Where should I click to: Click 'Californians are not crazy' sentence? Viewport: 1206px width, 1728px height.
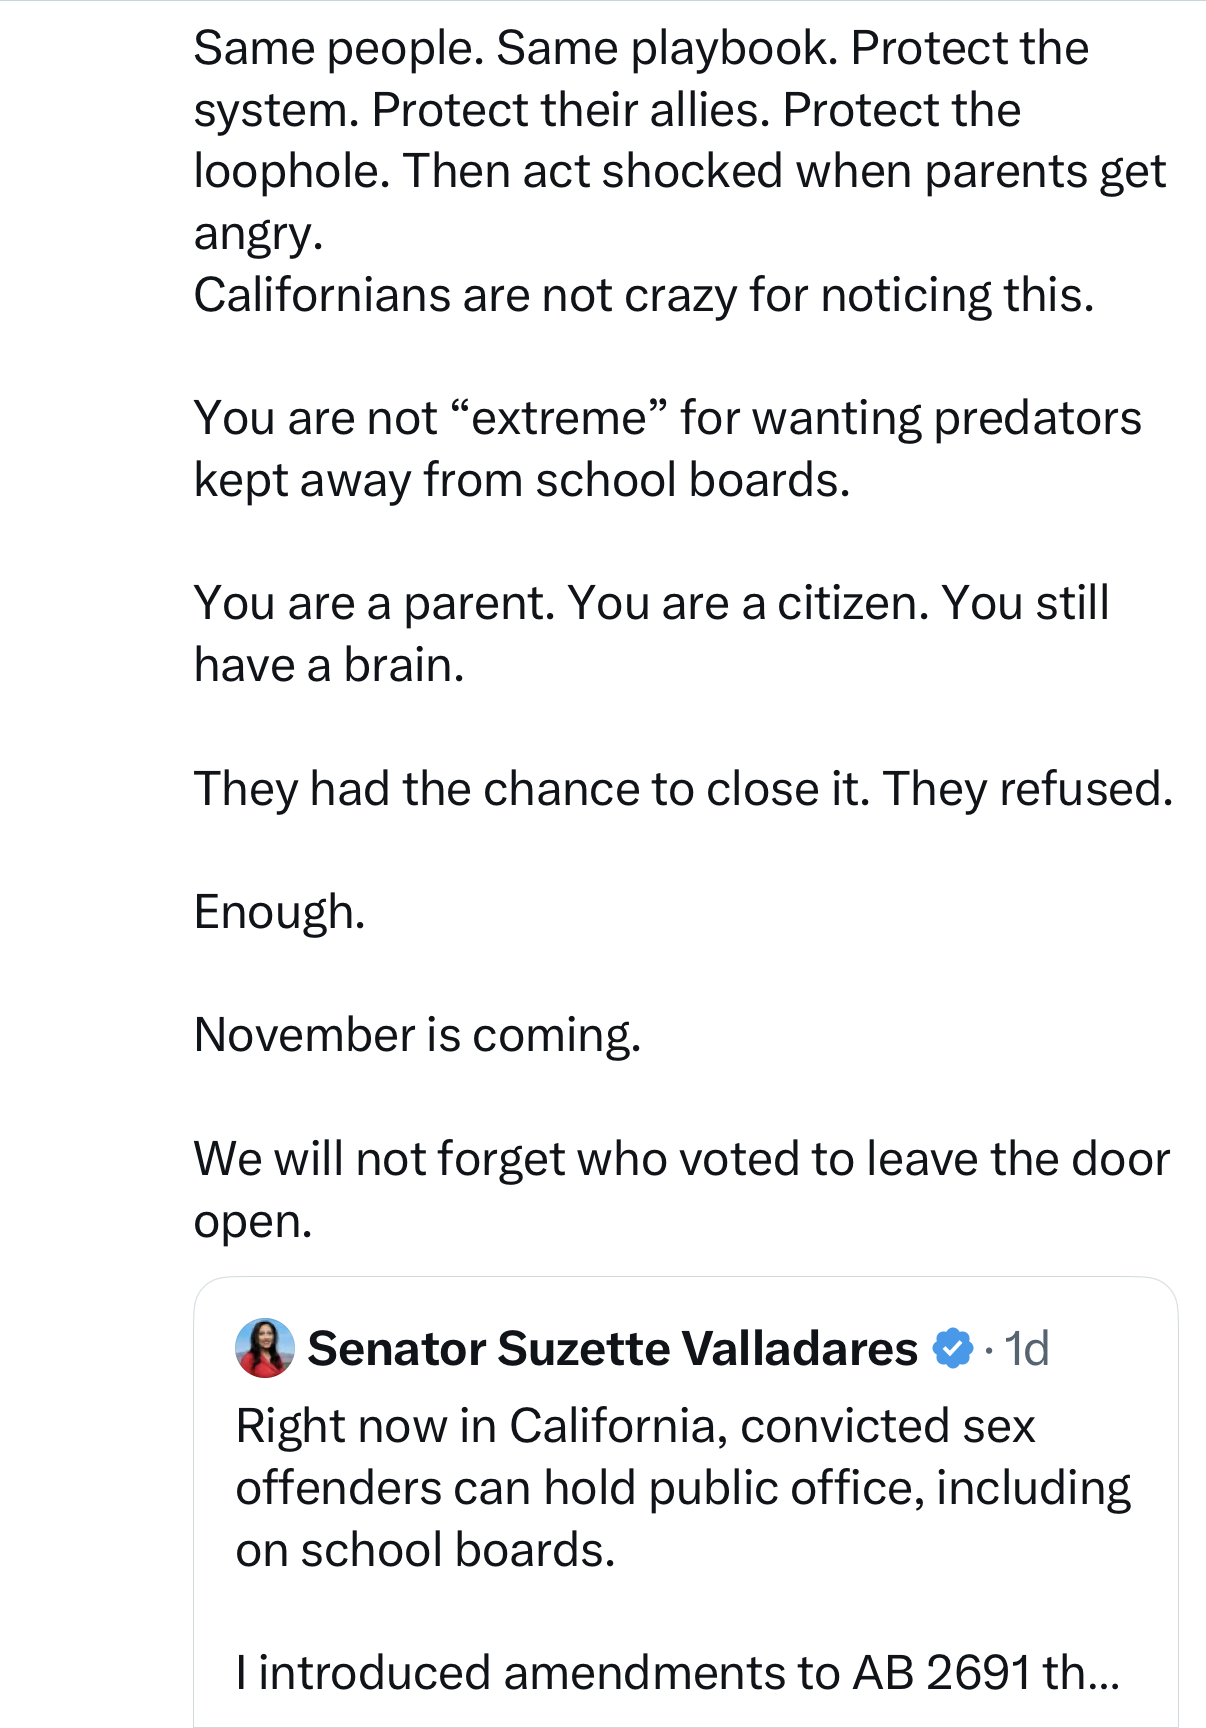point(644,296)
